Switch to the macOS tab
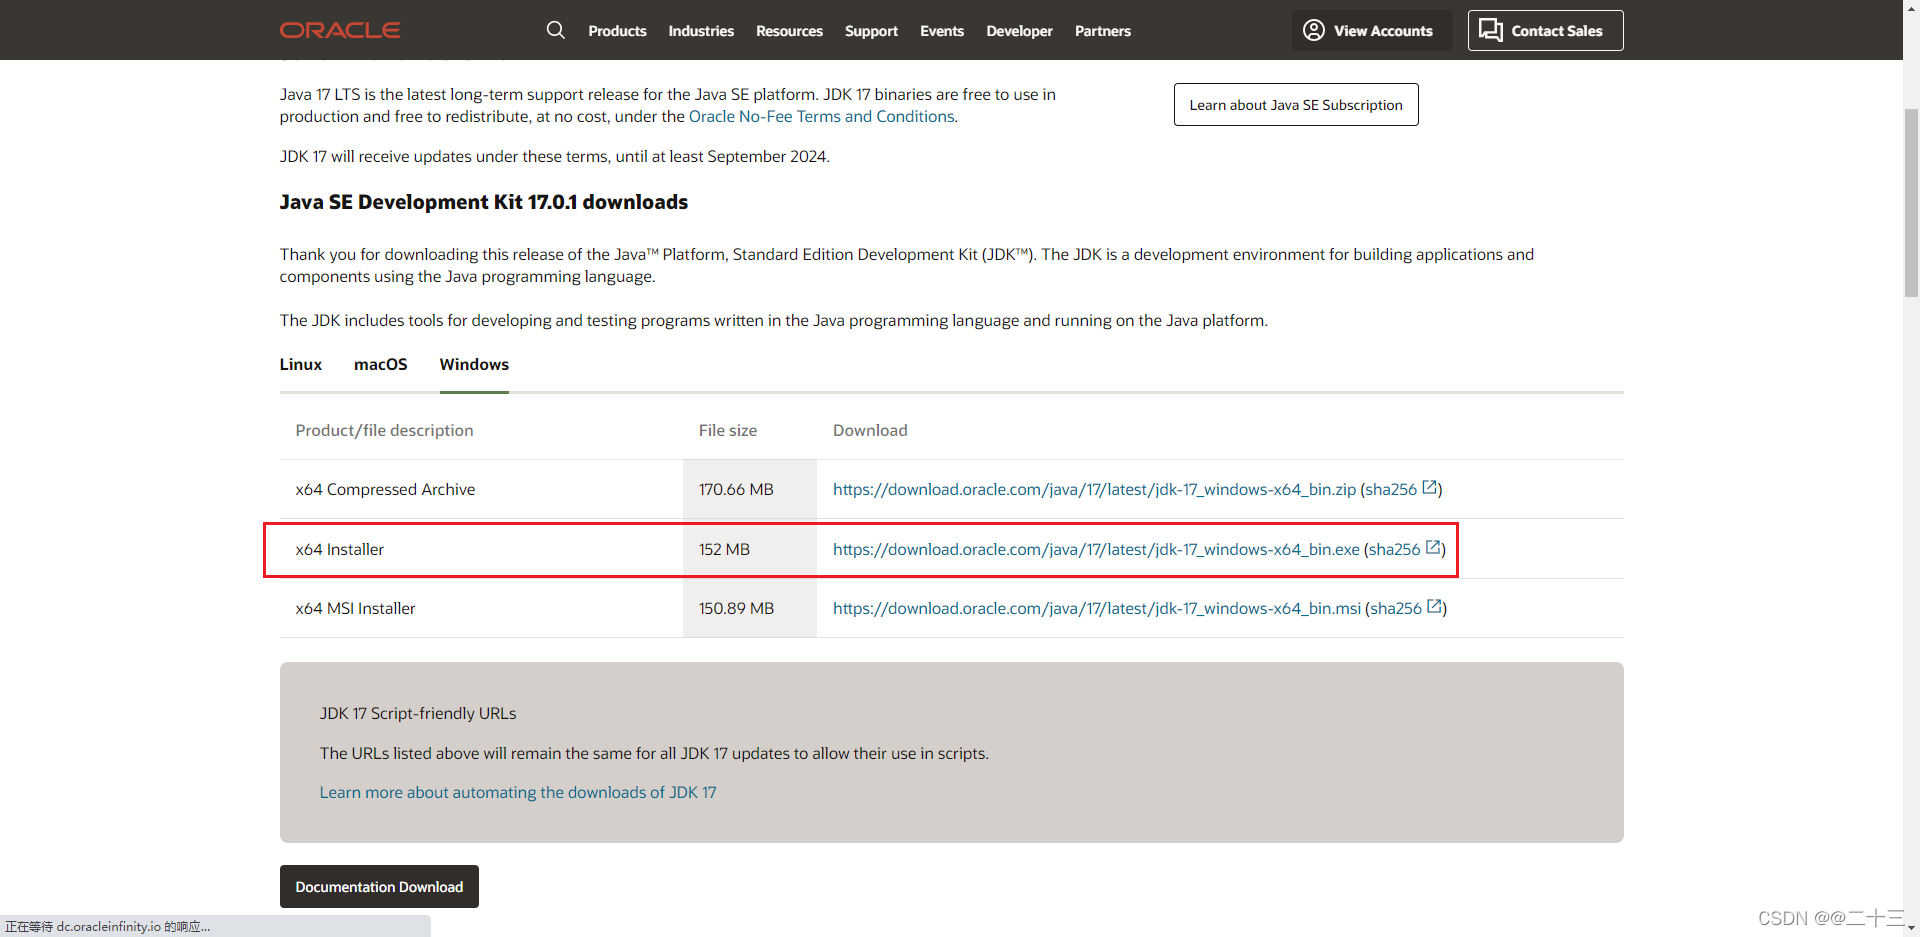The image size is (1920, 937). (x=381, y=365)
